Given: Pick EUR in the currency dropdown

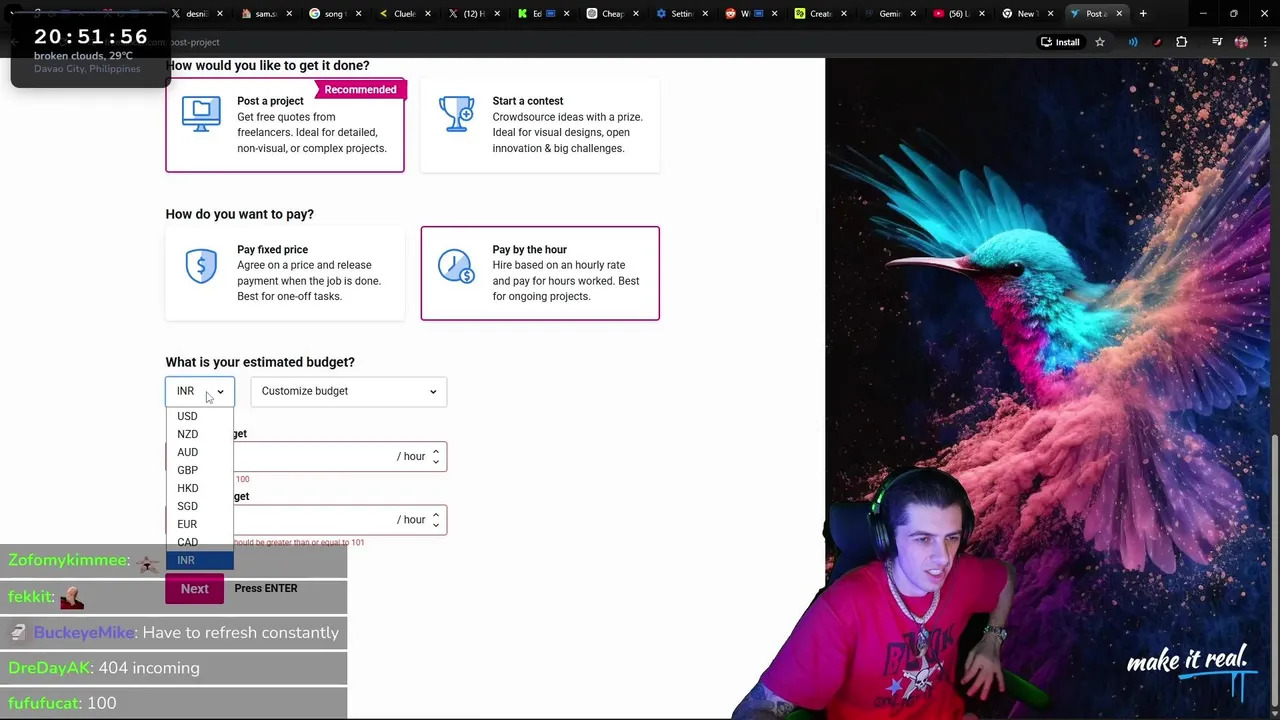Looking at the screenshot, I should [199, 524].
